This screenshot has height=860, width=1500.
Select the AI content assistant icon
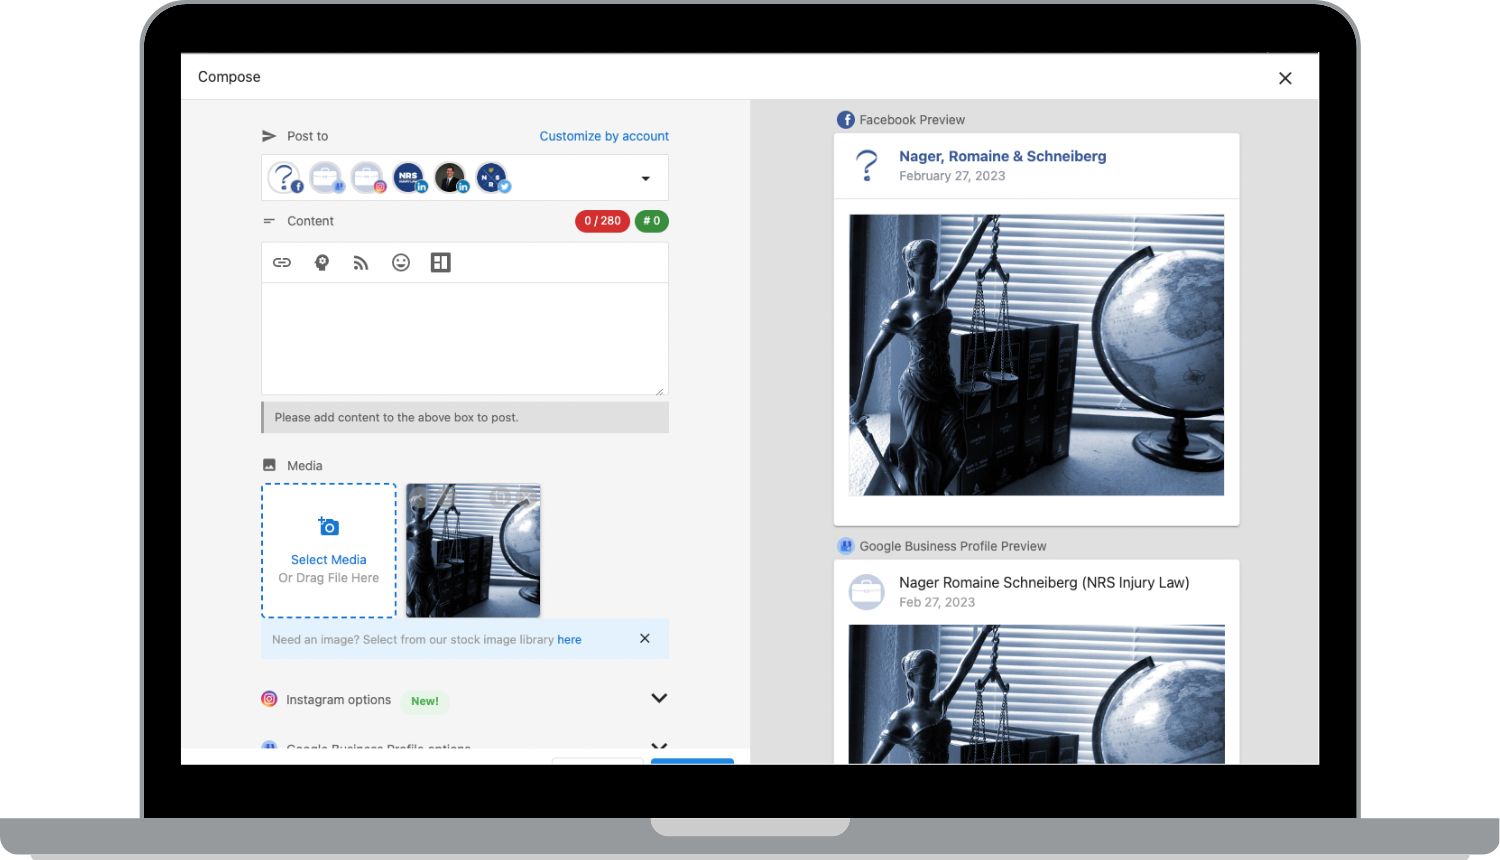pyautogui.click(x=321, y=262)
